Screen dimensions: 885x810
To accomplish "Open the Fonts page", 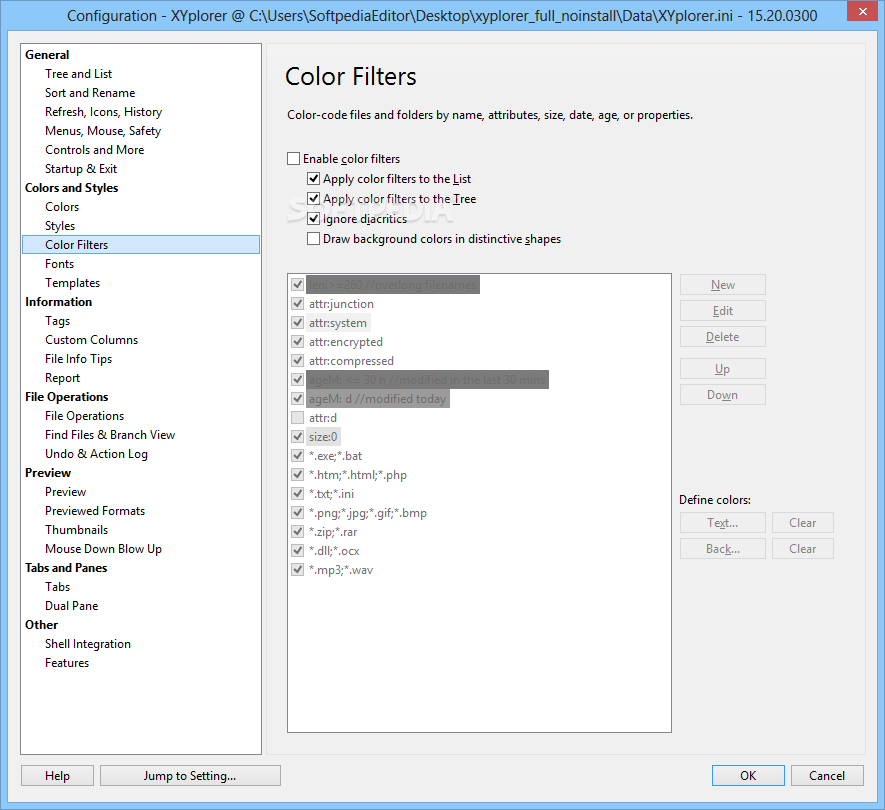I will 59,264.
